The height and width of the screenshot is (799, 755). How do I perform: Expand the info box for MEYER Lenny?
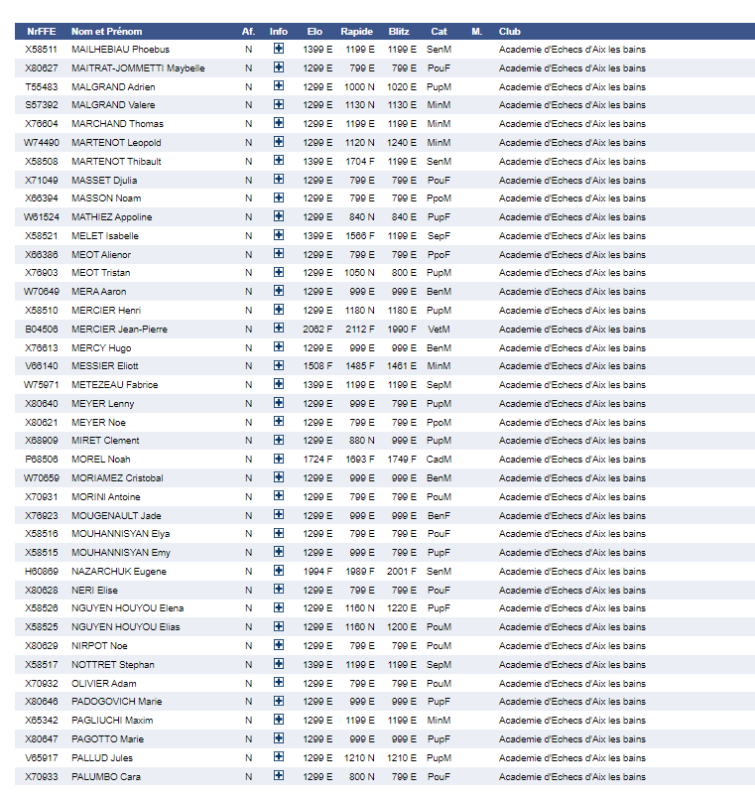click(278, 404)
